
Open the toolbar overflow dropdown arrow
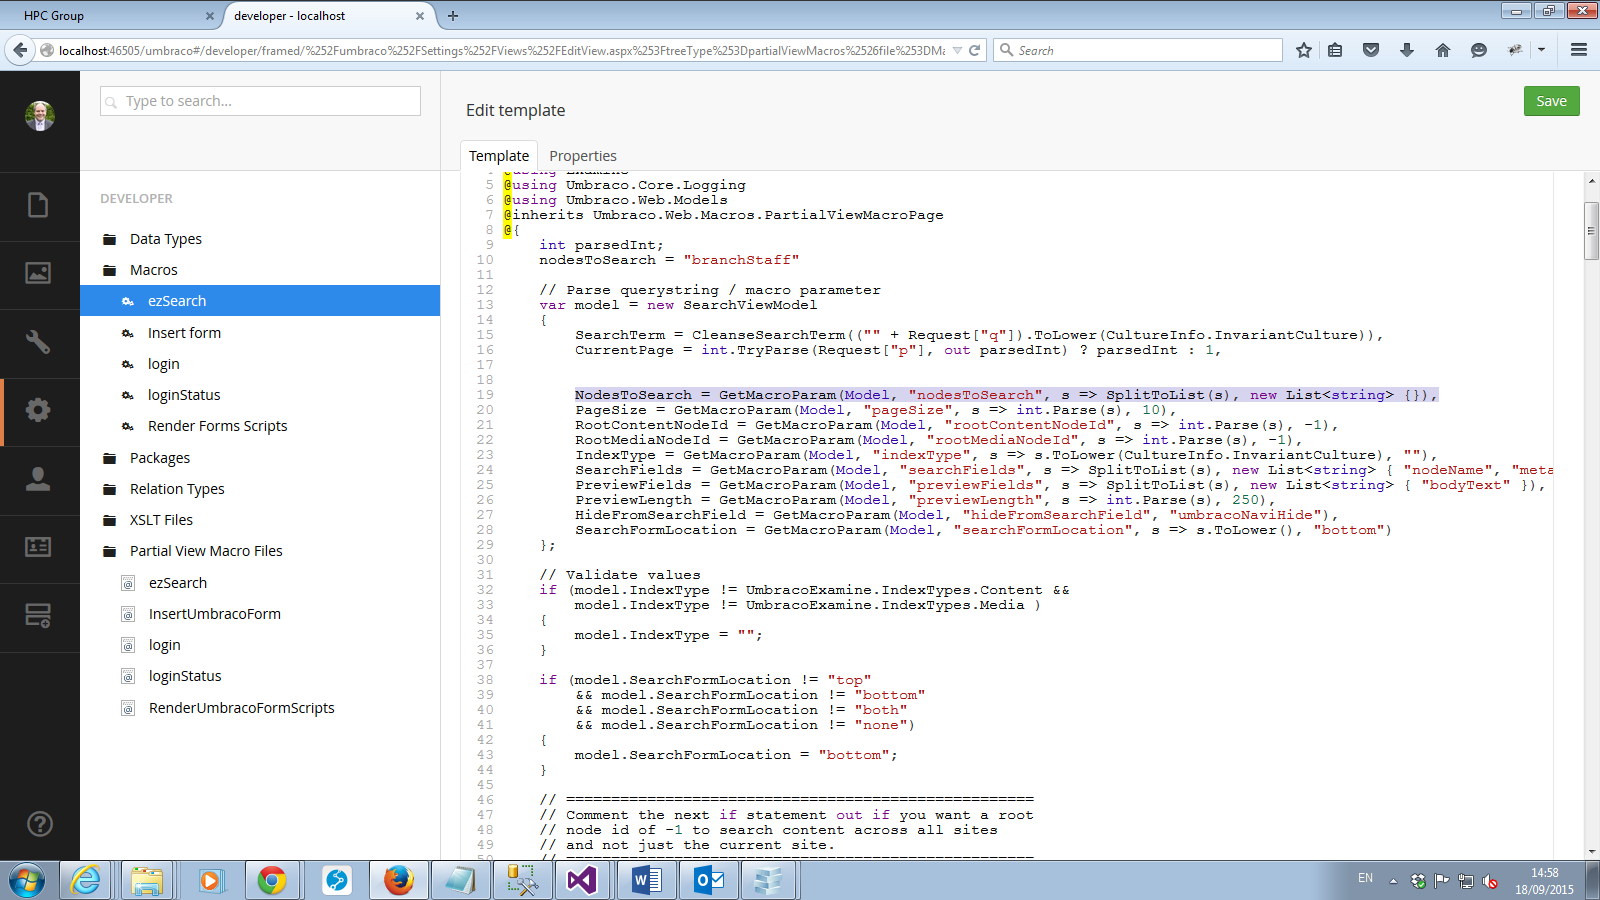[1541, 50]
